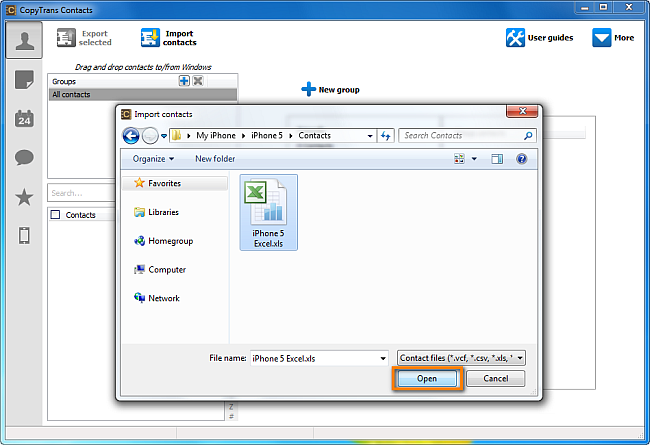The height and width of the screenshot is (445, 650).
Task: Click Export selected in CopyTrans toolbar
Action: coord(84,38)
